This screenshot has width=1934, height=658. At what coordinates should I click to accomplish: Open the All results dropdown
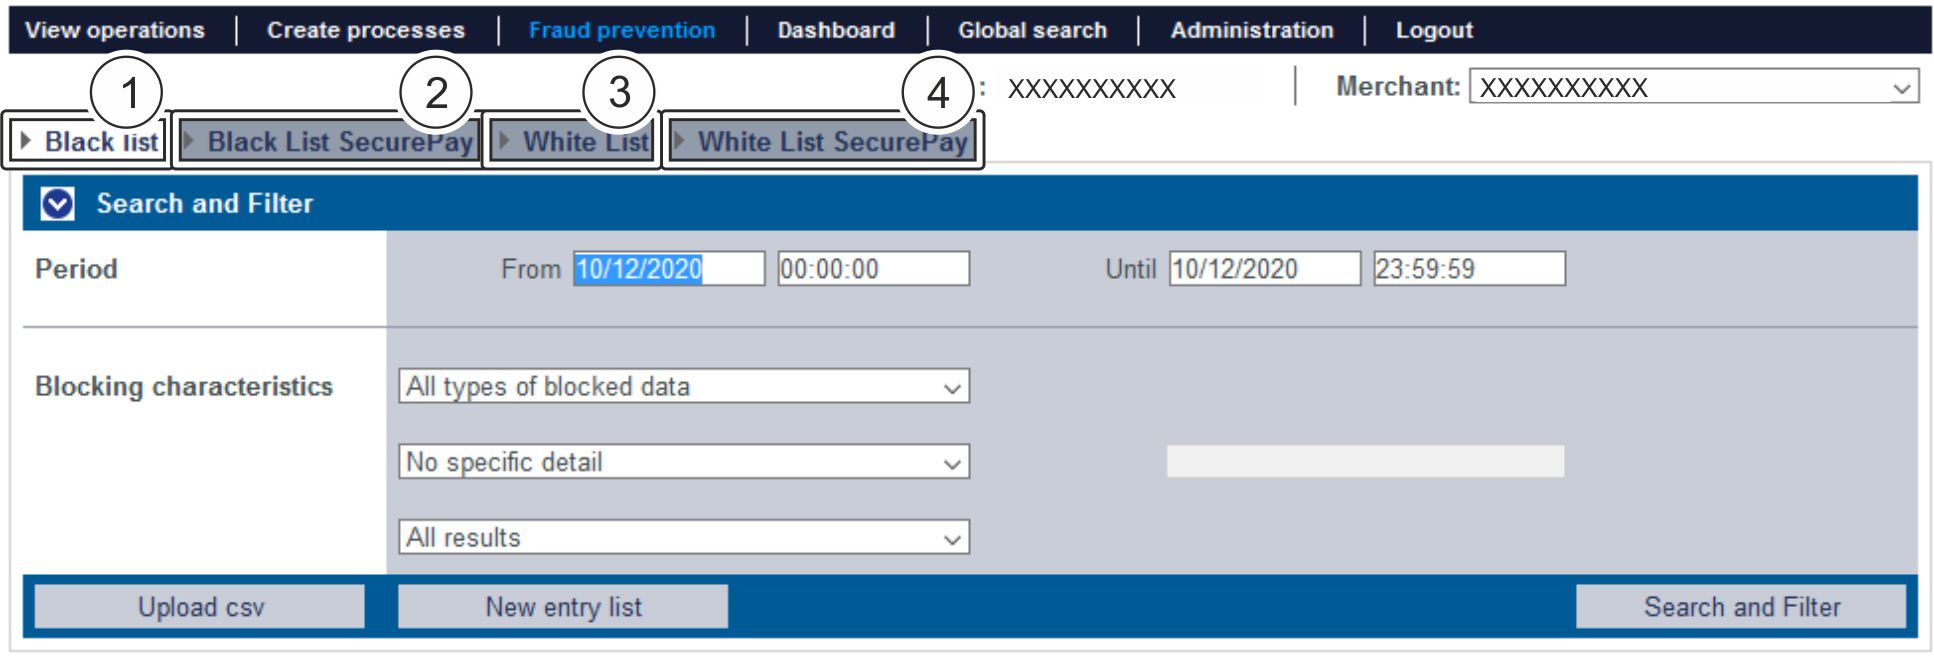tap(684, 538)
